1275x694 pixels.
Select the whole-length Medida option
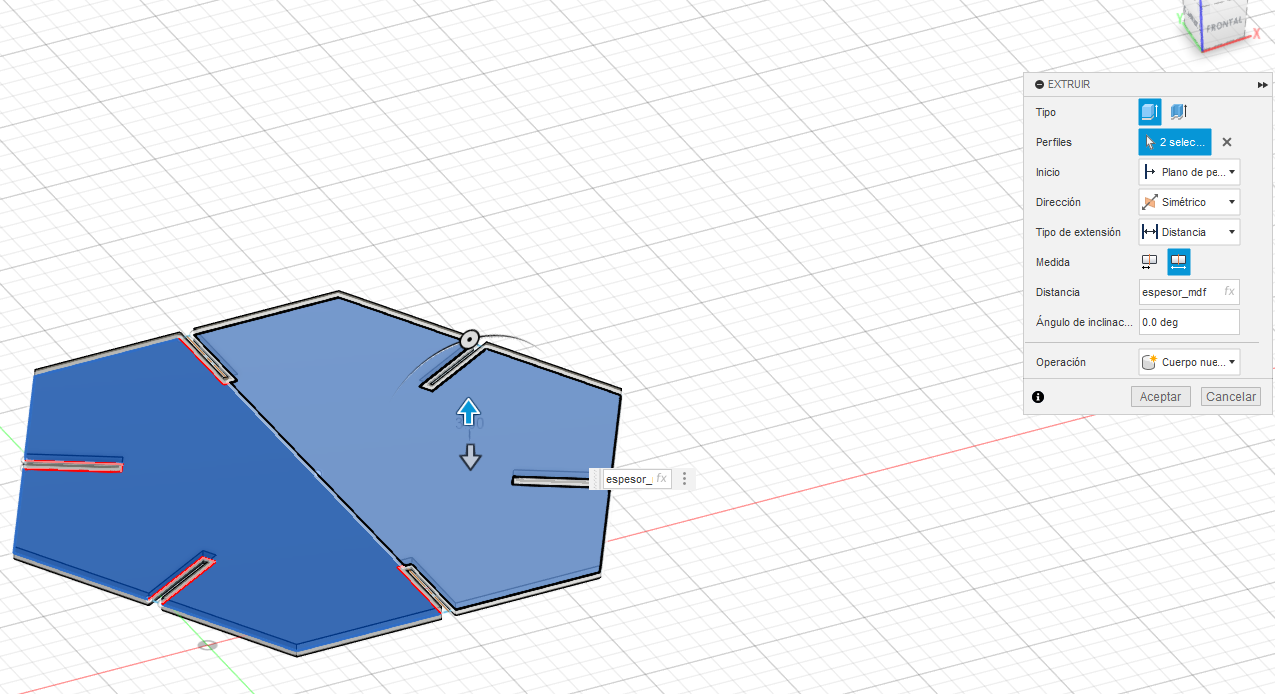pyautogui.click(x=1179, y=262)
